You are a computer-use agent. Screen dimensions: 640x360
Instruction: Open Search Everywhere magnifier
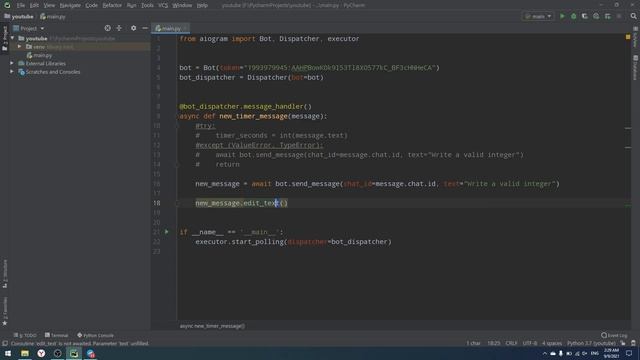tap(633, 16)
